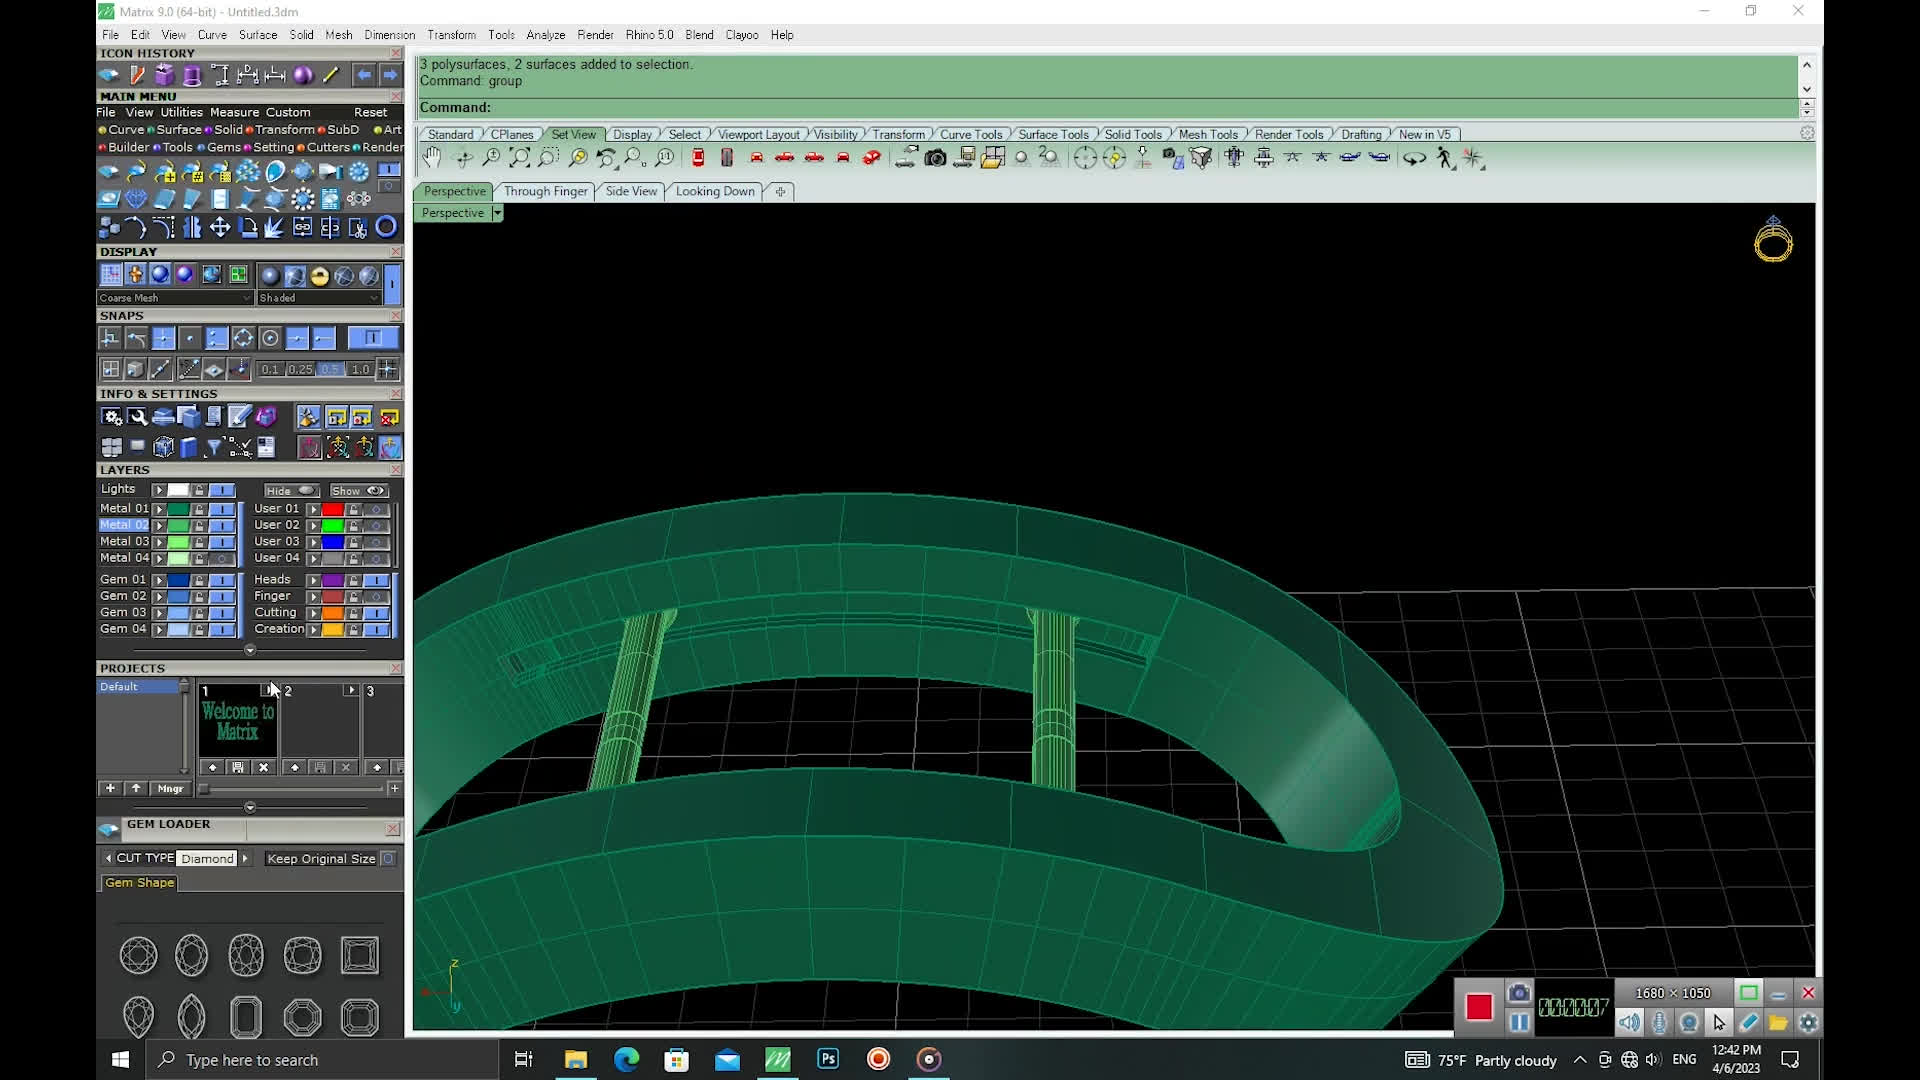Click the red User 01 color swatch
The width and height of the screenshot is (1920, 1080).
point(332,509)
